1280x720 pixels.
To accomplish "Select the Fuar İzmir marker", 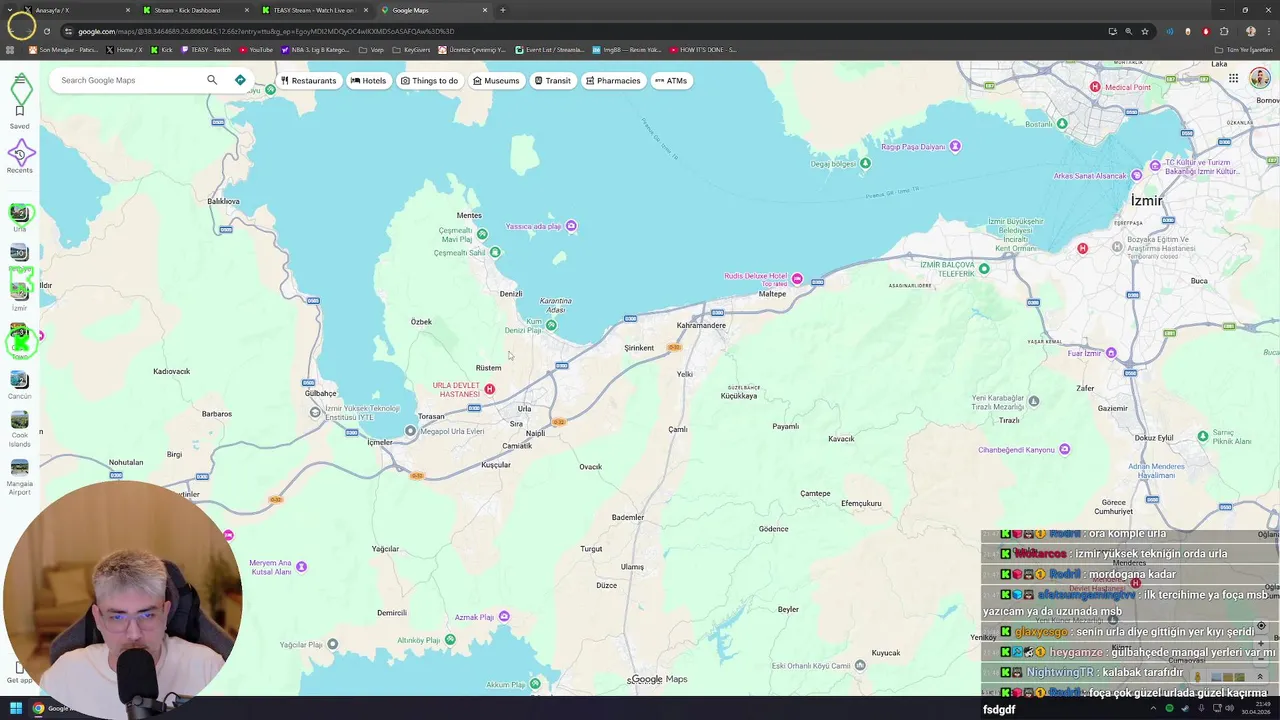I will (1110, 353).
